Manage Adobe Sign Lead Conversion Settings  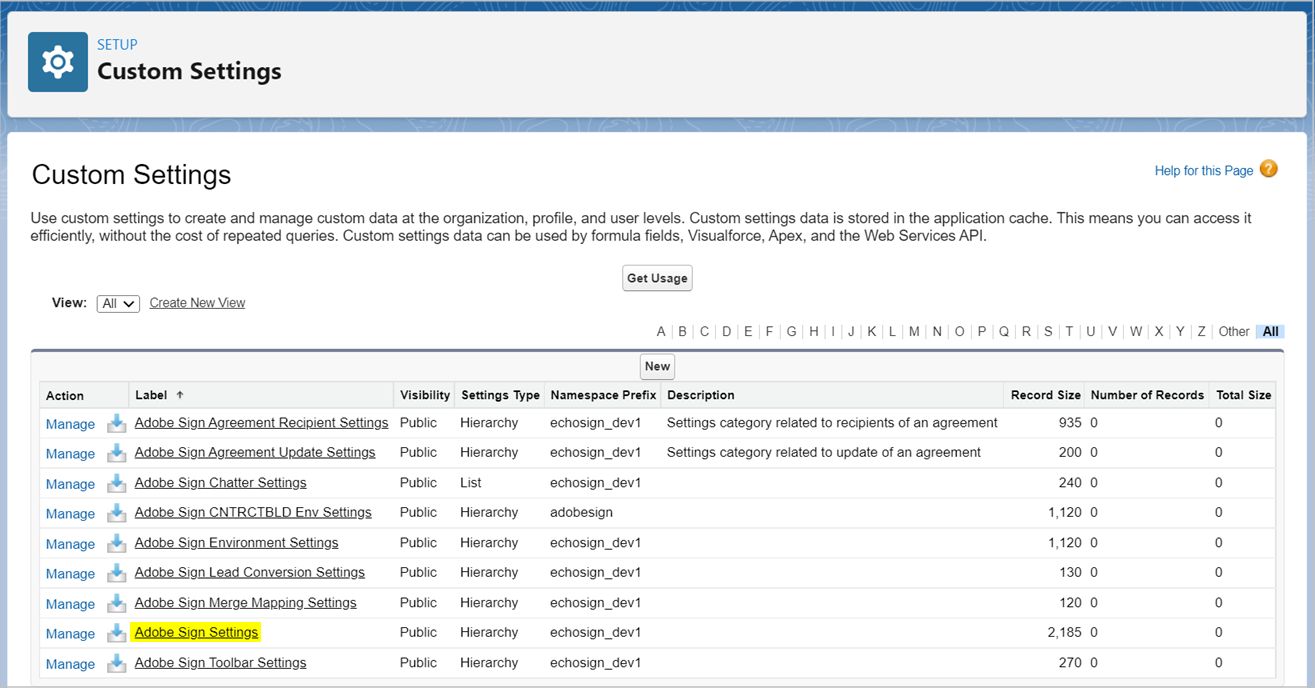[x=70, y=574]
